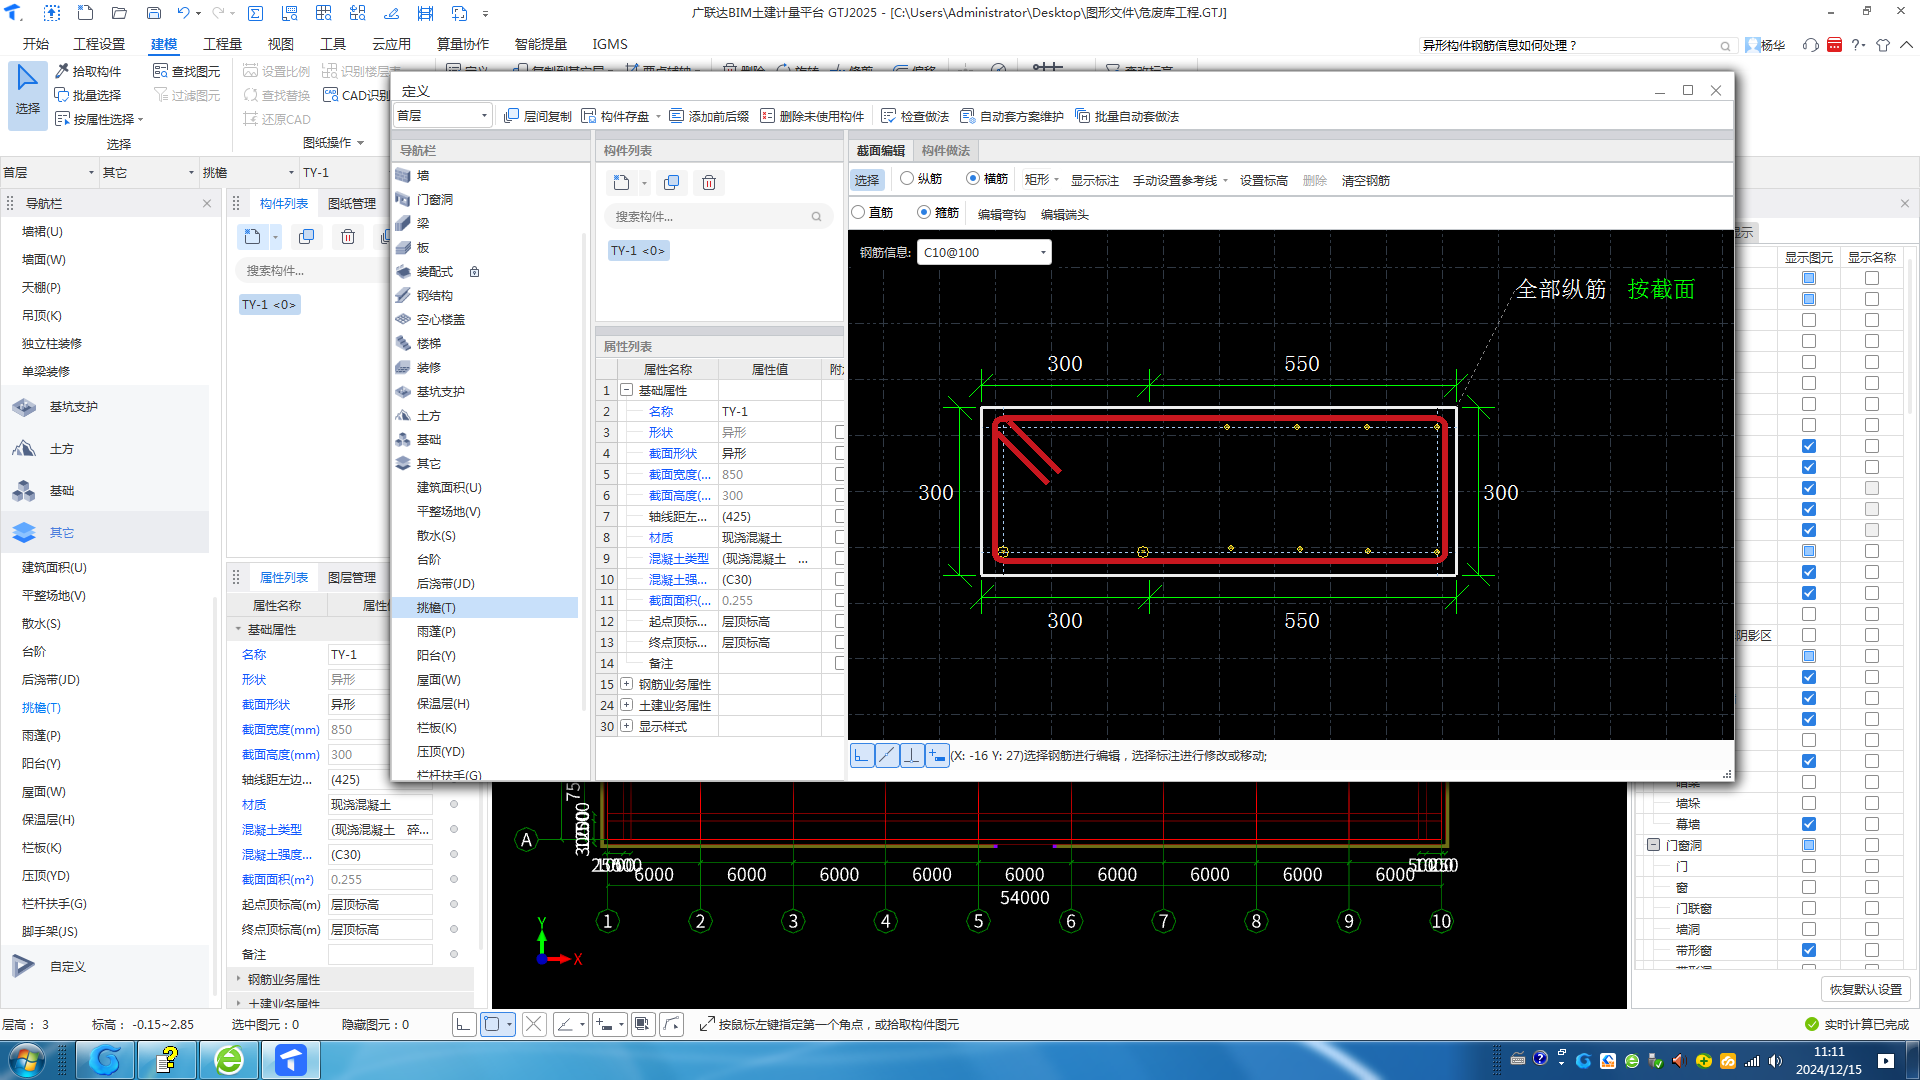Toggle 显示图元 checkbox for 幕墙 row
Image resolution: width=1920 pixels, height=1080 pixels.
(1809, 824)
